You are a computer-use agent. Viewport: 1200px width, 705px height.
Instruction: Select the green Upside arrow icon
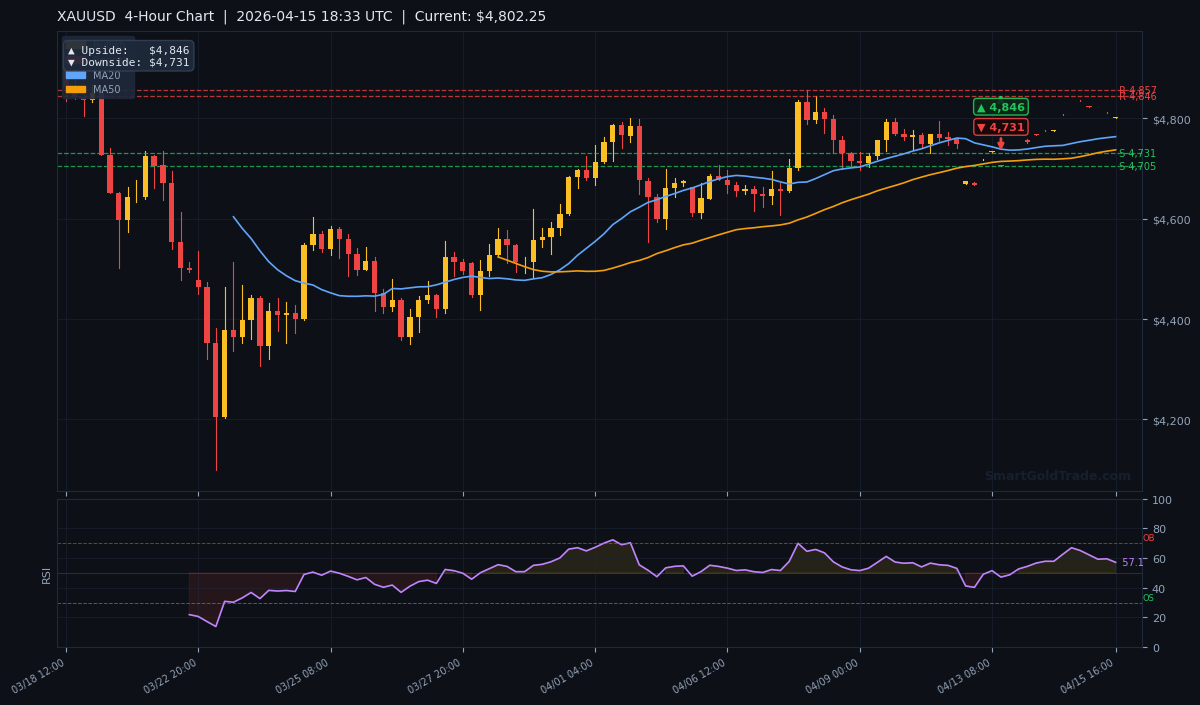click(x=71, y=50)
